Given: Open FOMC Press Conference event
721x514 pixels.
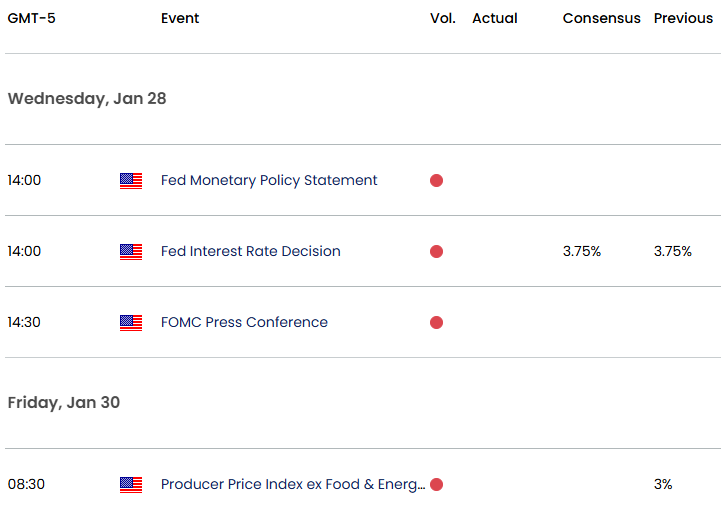Looking at the screenshot, I should click(x=244, y=323).
